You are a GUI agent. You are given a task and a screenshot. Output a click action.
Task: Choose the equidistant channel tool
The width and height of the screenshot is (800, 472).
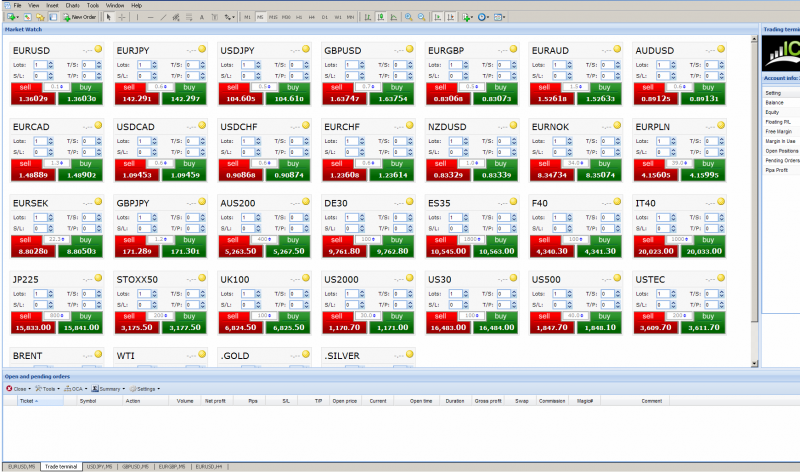[176, 17]
